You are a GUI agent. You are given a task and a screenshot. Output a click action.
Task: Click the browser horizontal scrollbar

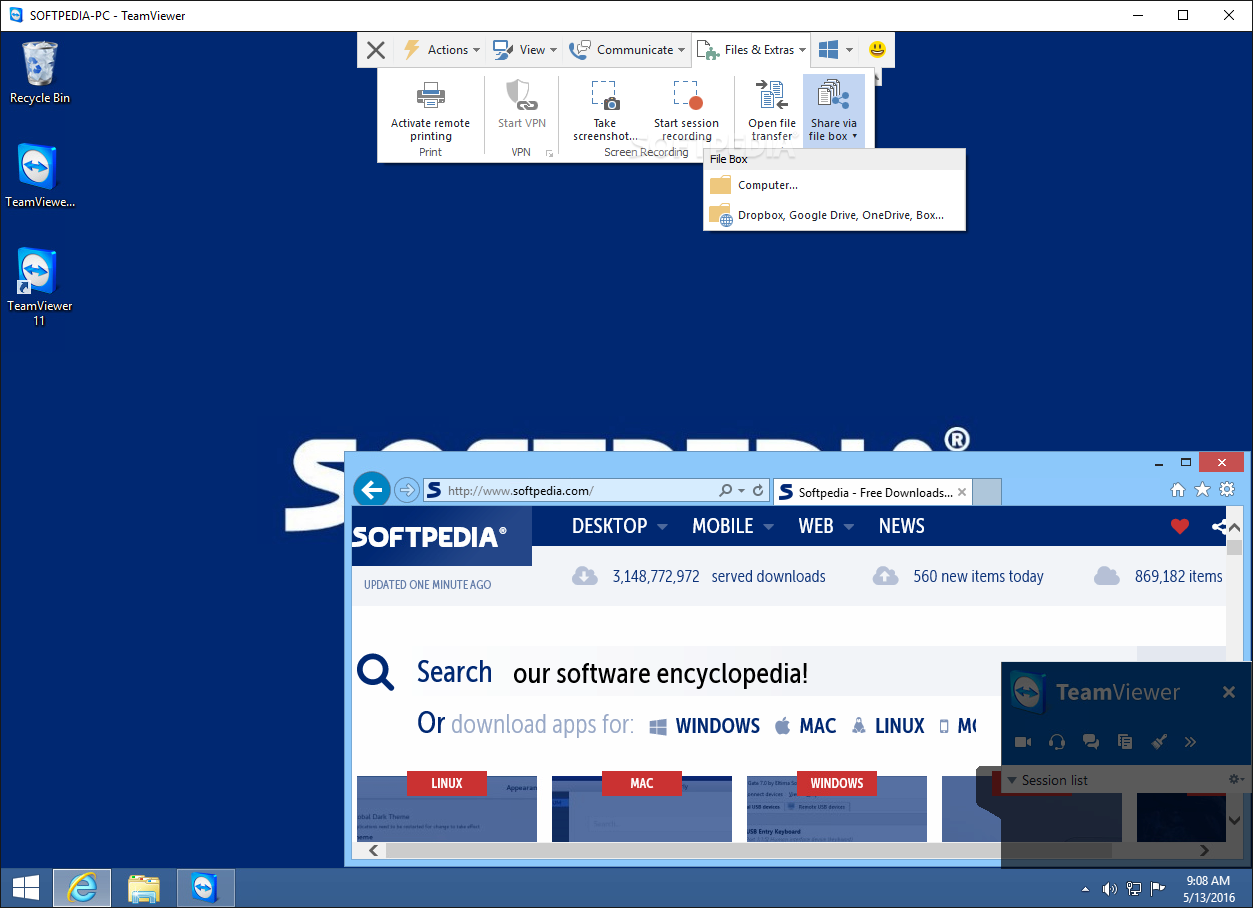(x=748, y=850)
